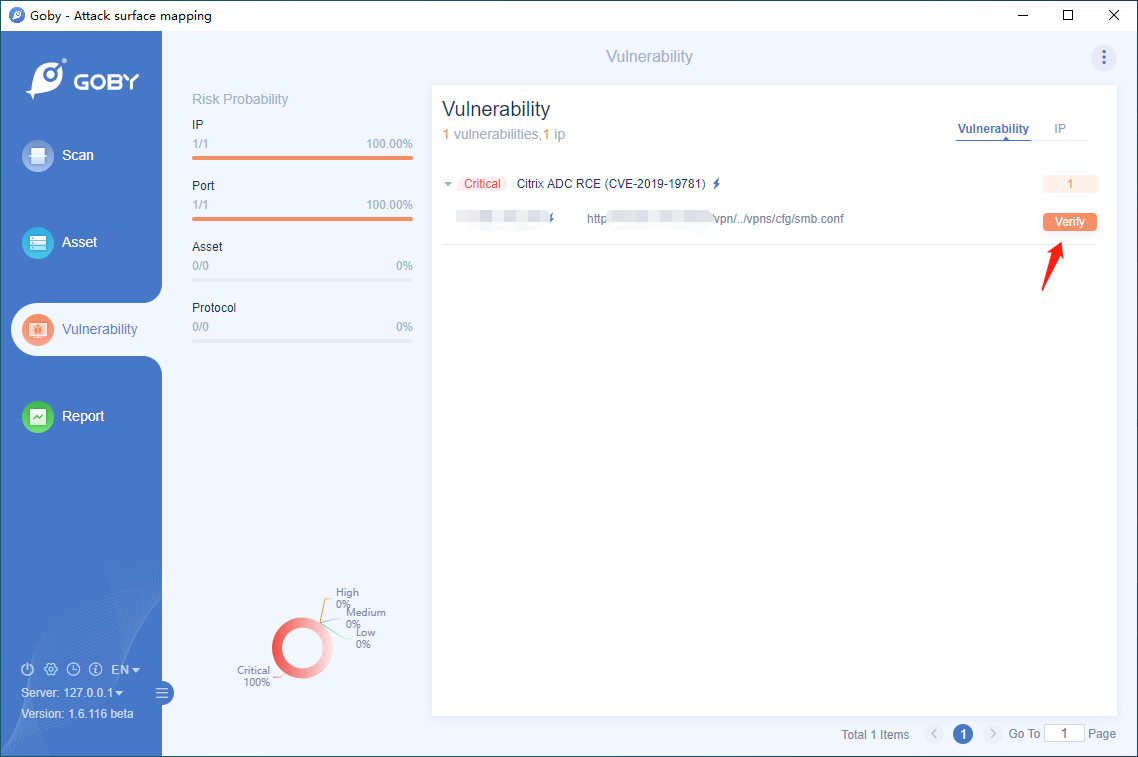Go to Asset in the sidebar

(x=79, y=242)
